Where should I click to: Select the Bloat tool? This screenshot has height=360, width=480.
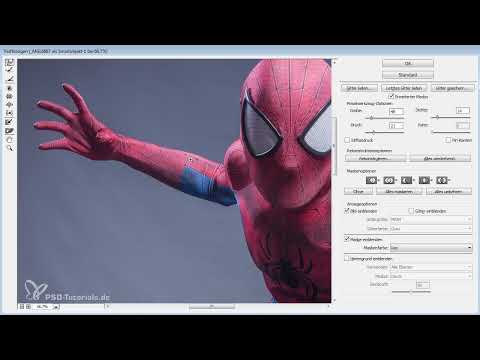tap(9, 105)
